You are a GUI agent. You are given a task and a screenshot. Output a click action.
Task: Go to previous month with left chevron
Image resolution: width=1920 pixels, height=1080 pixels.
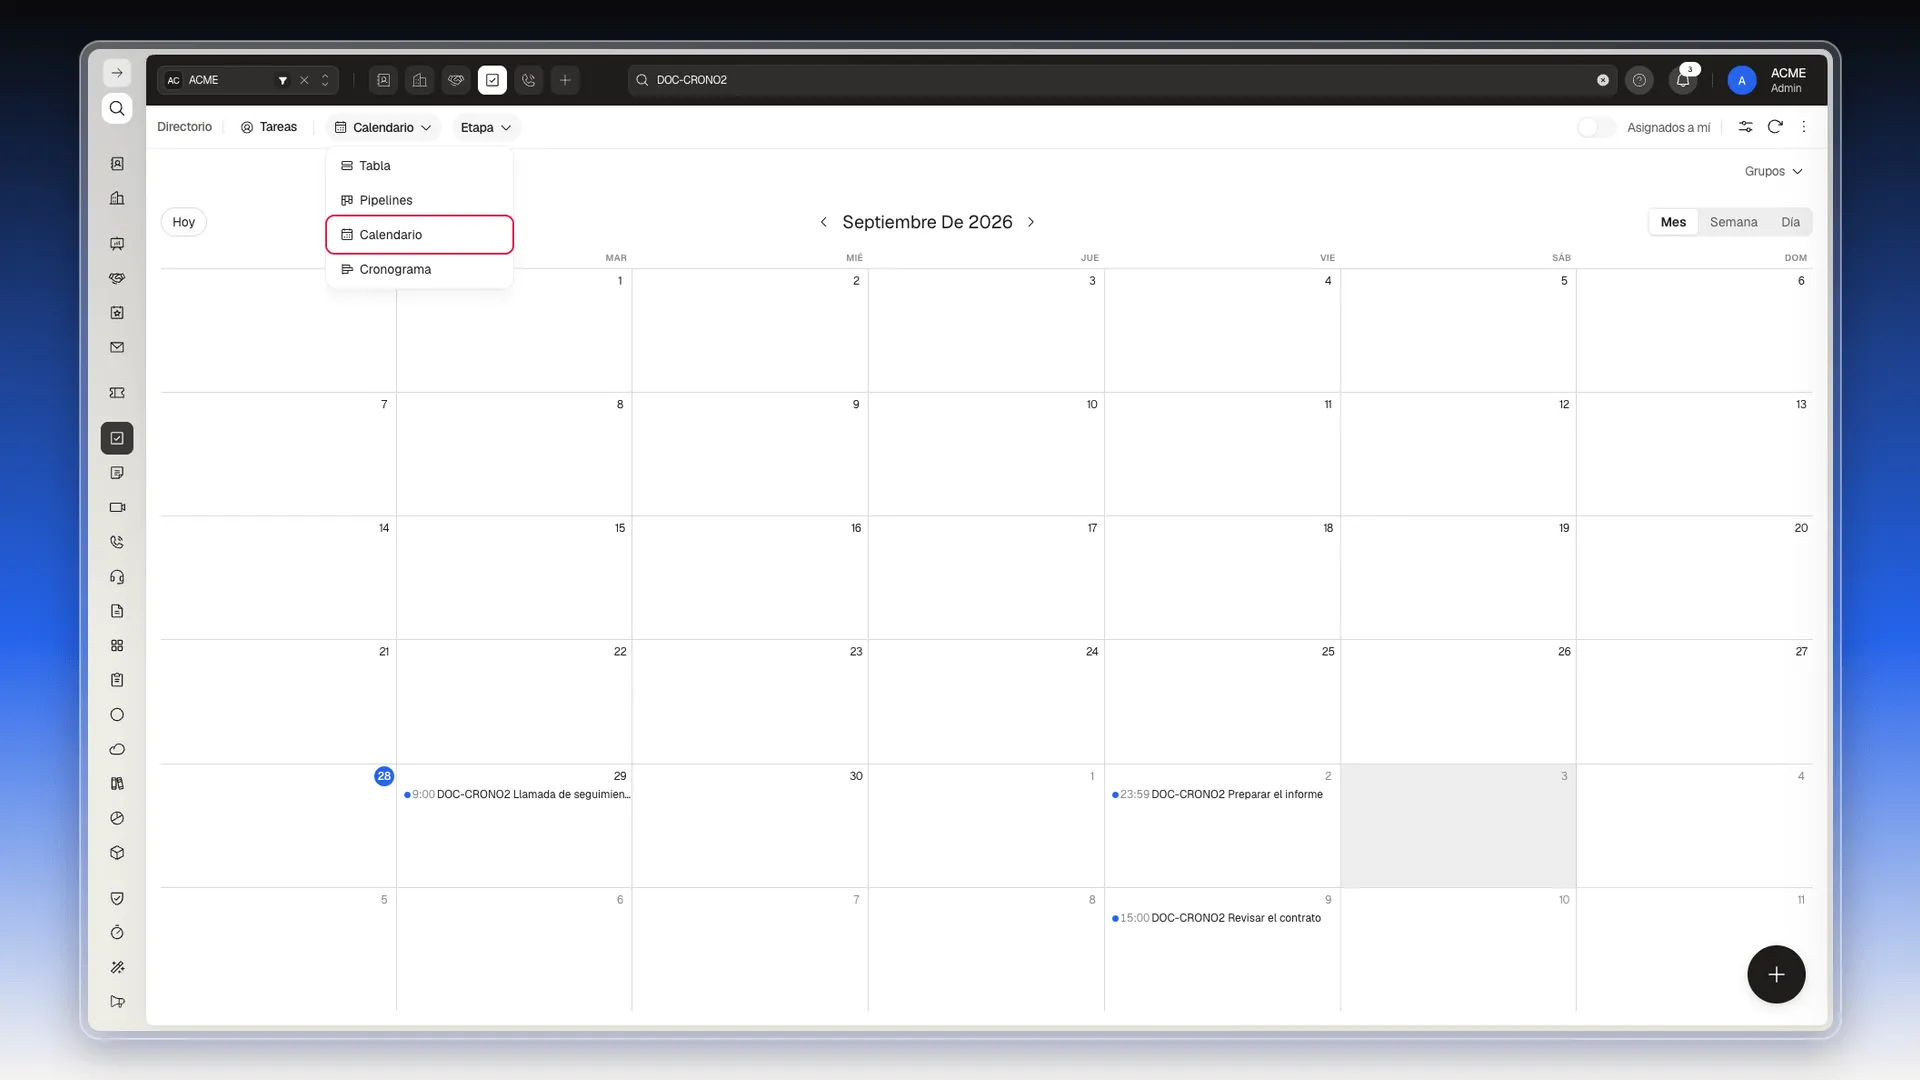(823, 222)
